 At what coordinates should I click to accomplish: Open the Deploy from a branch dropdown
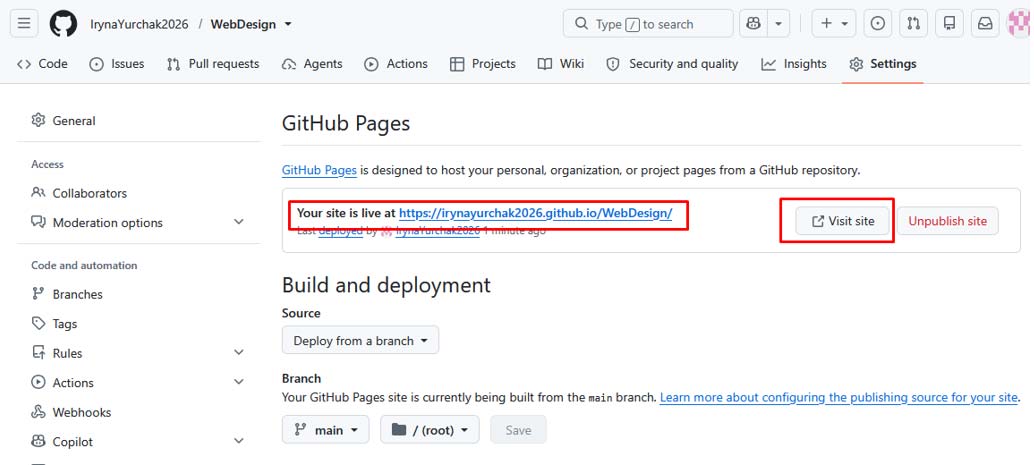click(x=360, y=340)
